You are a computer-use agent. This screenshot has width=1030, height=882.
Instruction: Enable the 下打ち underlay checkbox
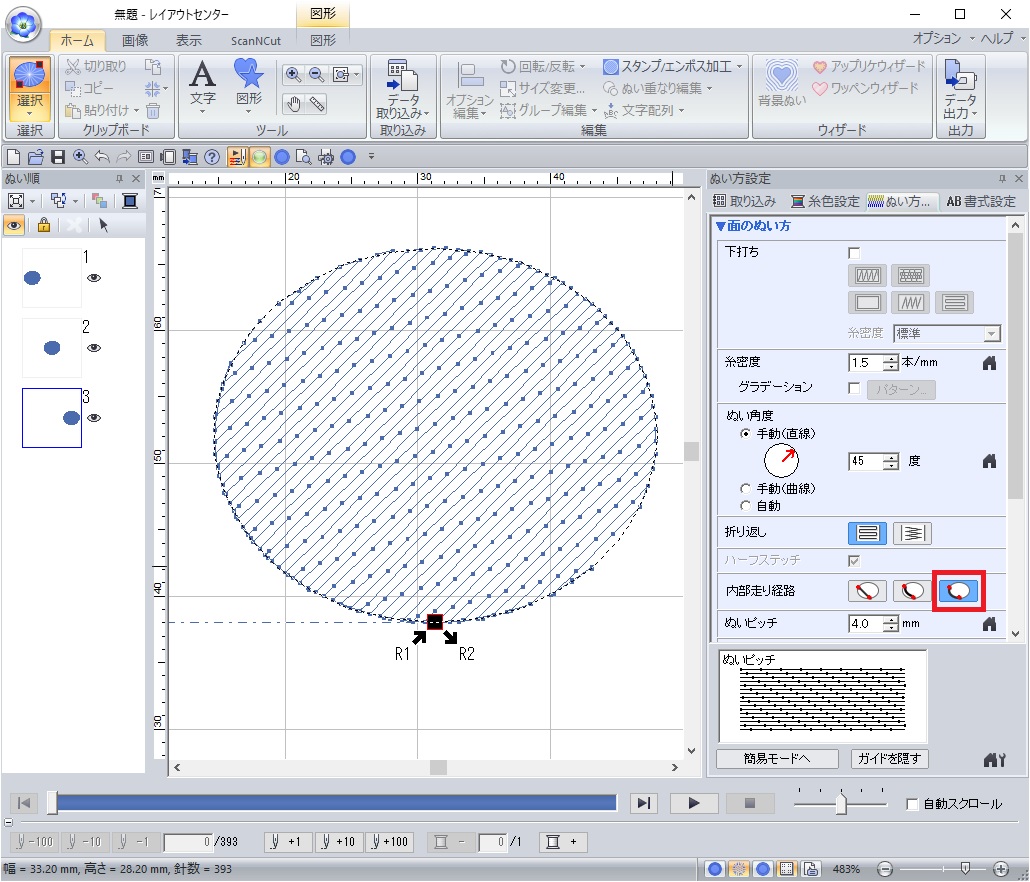click(x=854, y=252)
